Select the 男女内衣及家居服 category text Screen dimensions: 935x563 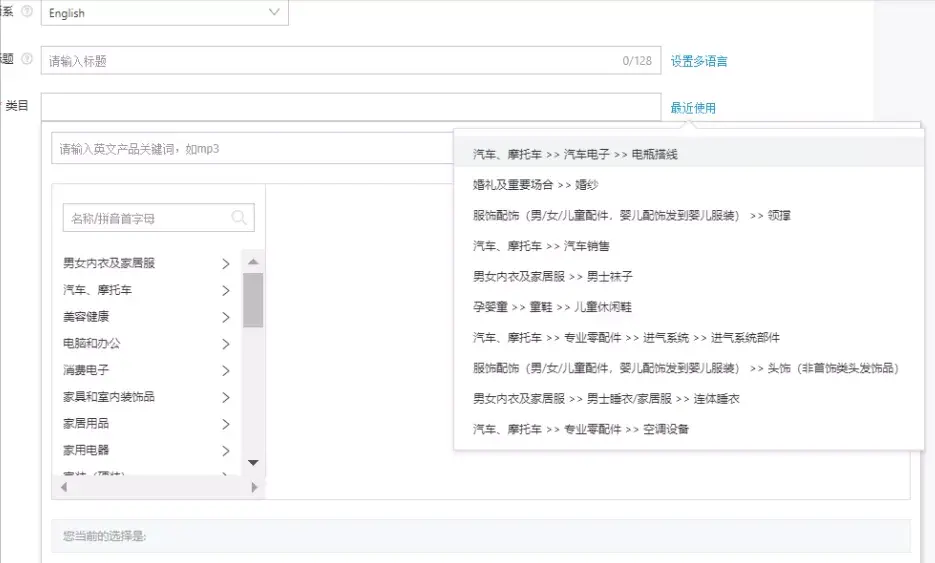coord(109,263)
